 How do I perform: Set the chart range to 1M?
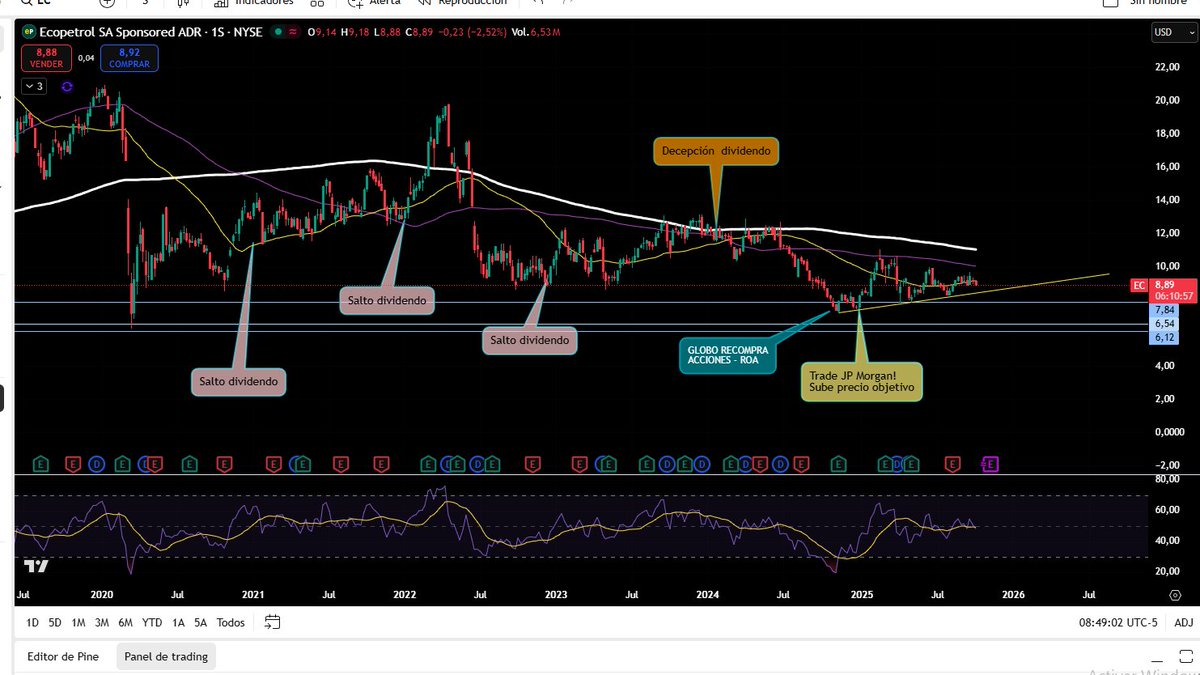coord(78,622)
